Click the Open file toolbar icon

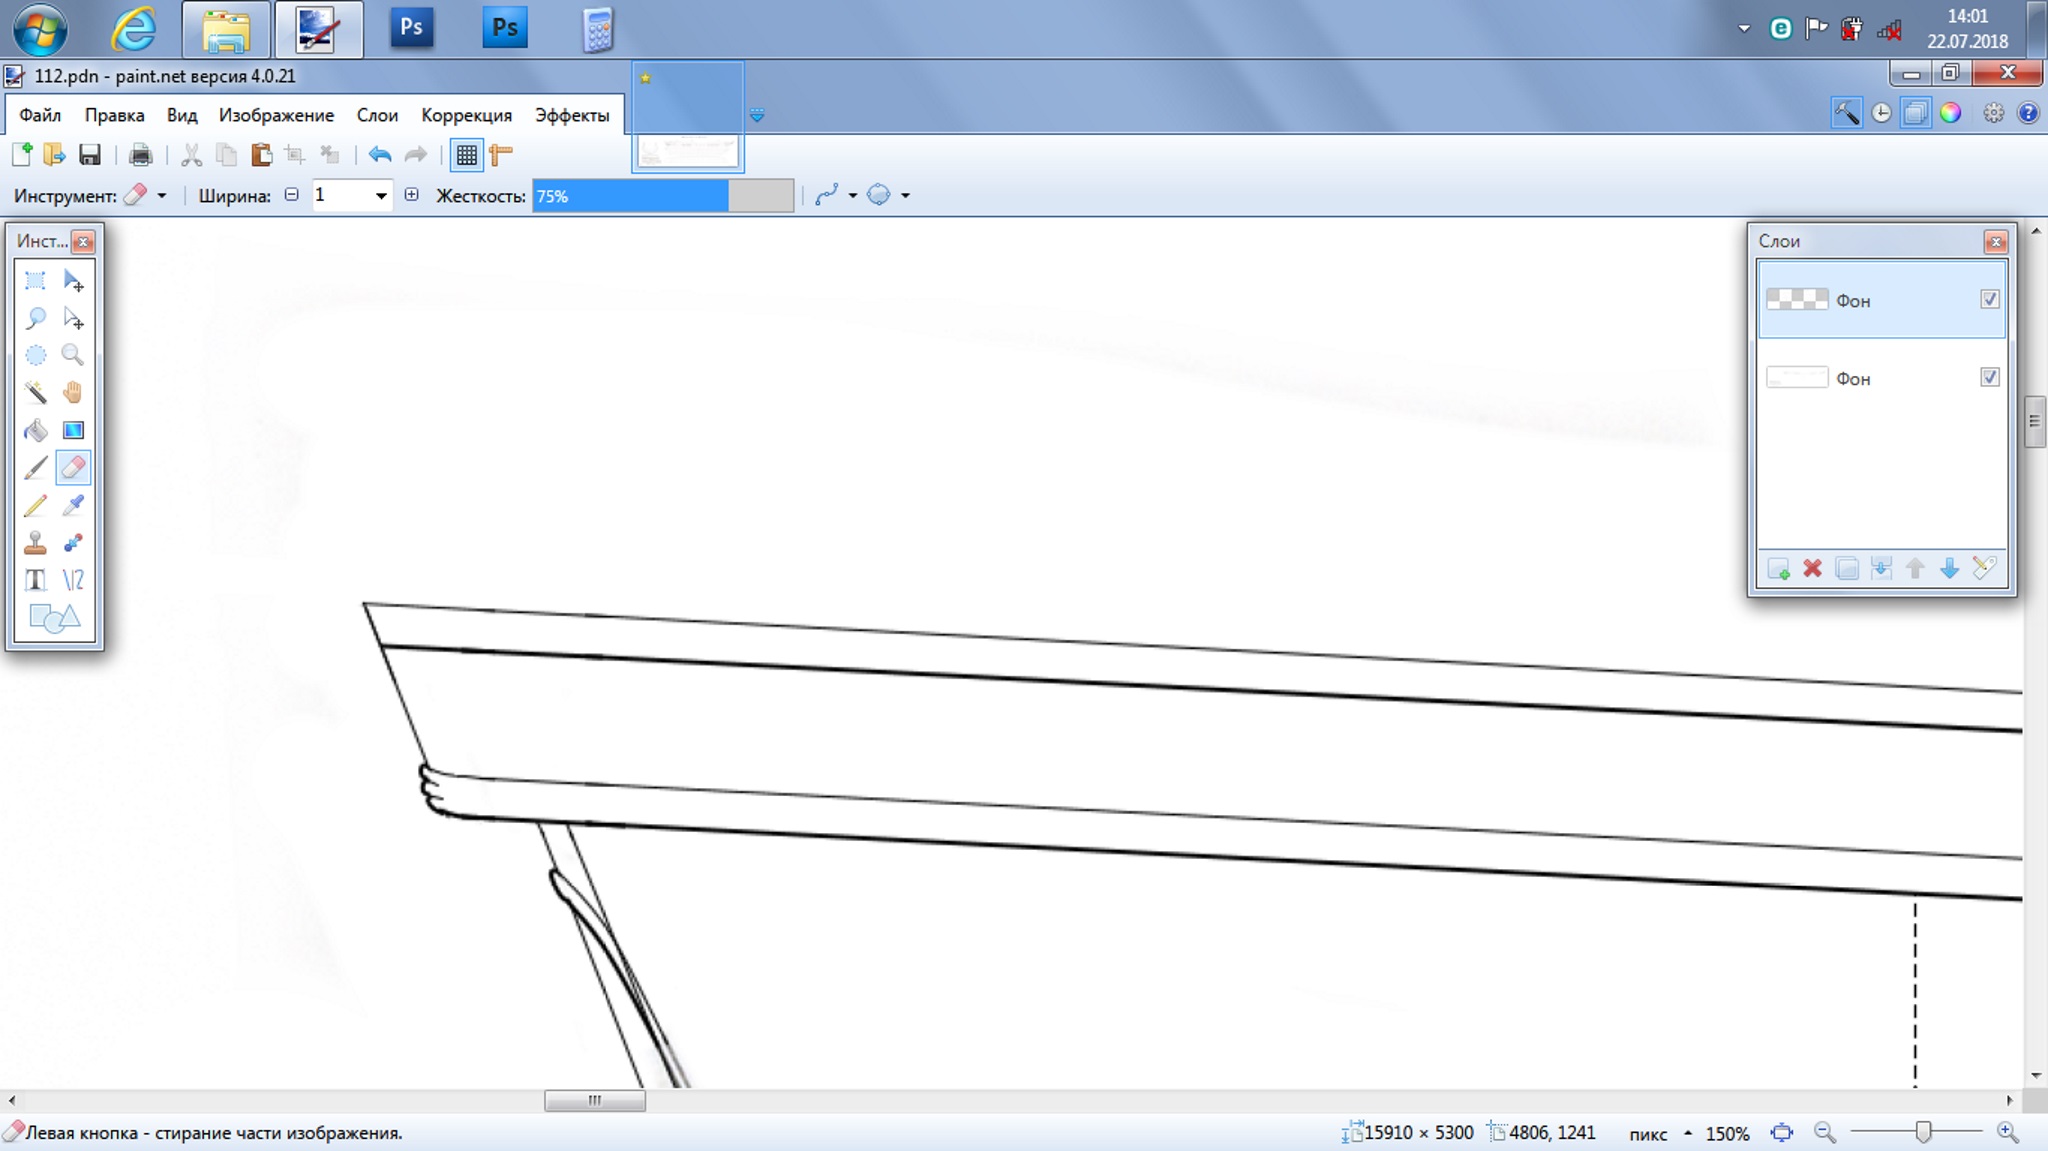pos(55,154)
